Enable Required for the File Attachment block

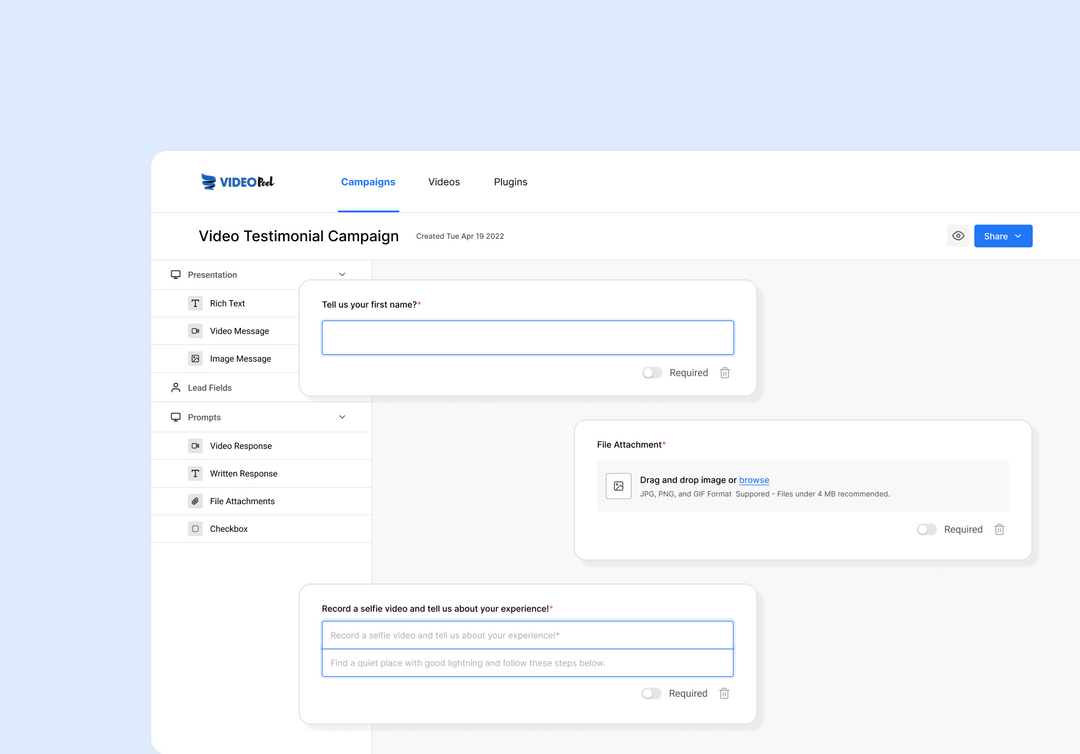point(926,529)
